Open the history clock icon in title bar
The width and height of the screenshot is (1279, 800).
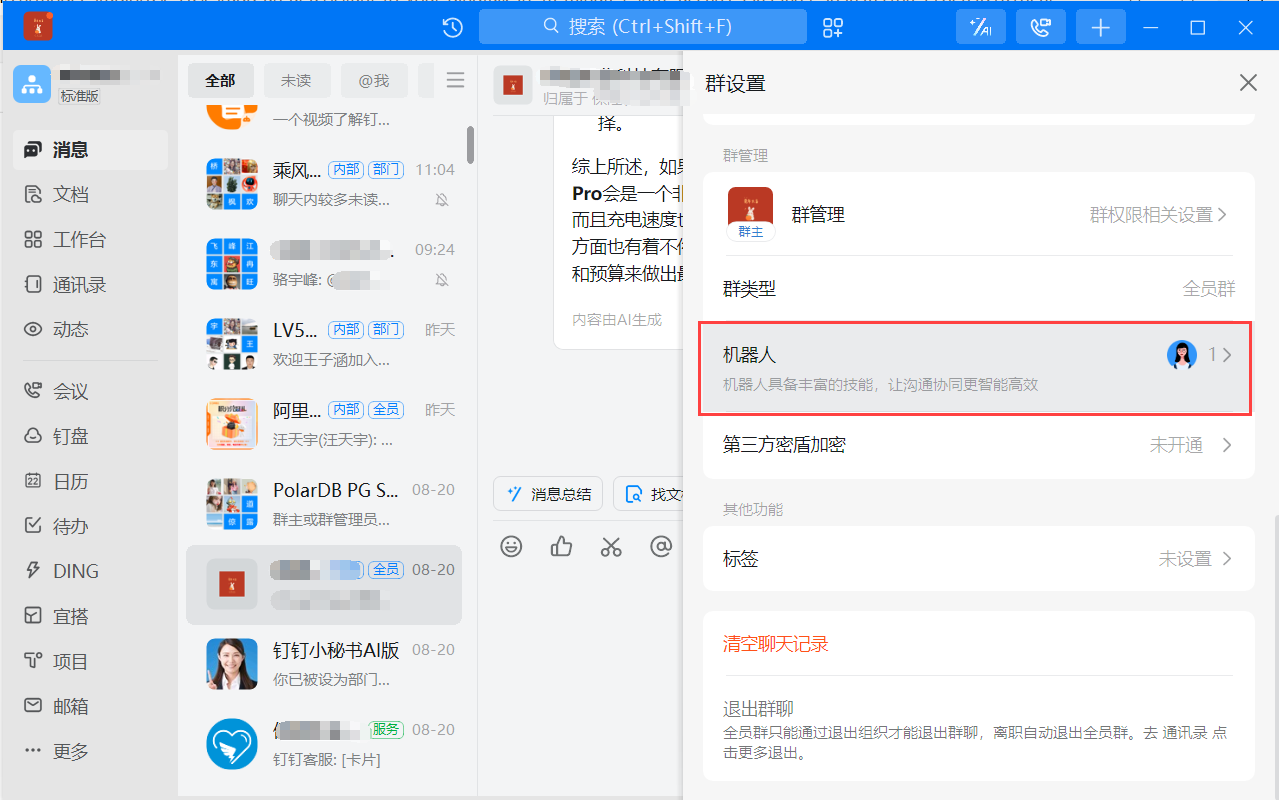coord(453,27)
